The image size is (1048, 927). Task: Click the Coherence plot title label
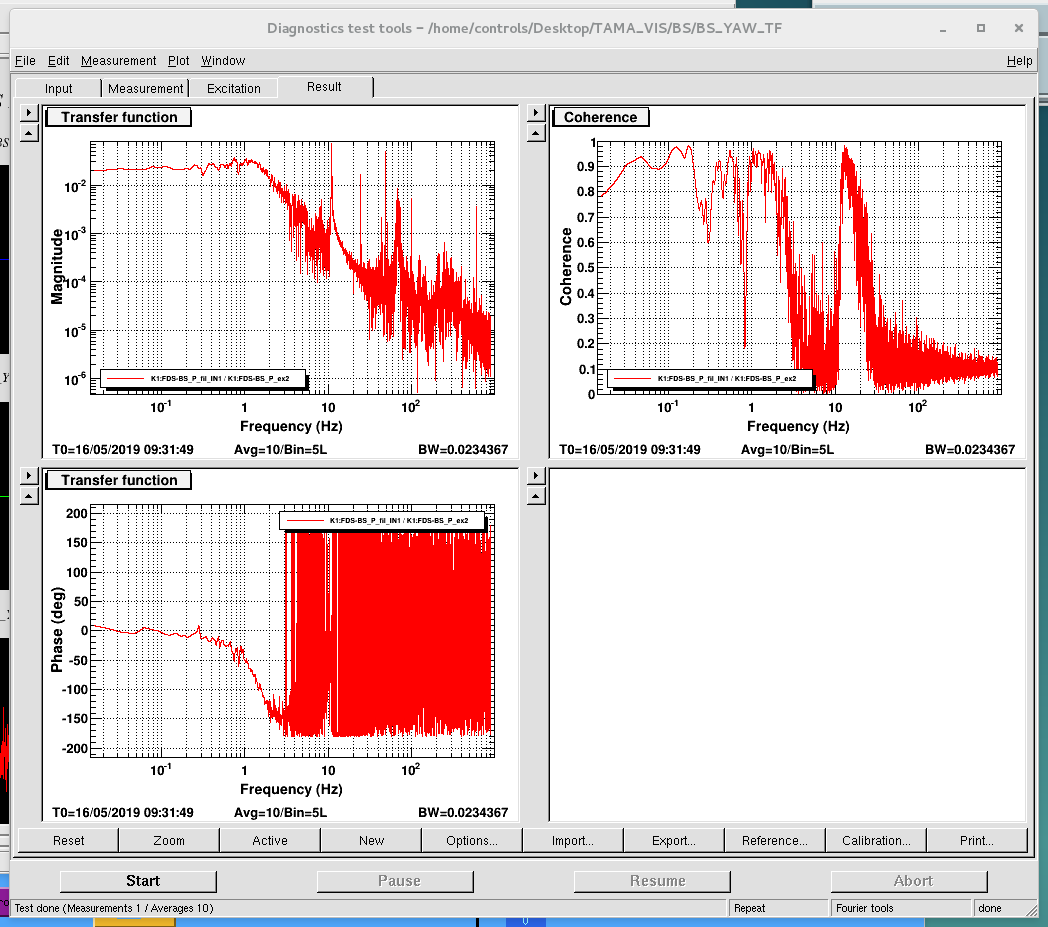coord(600,117)
